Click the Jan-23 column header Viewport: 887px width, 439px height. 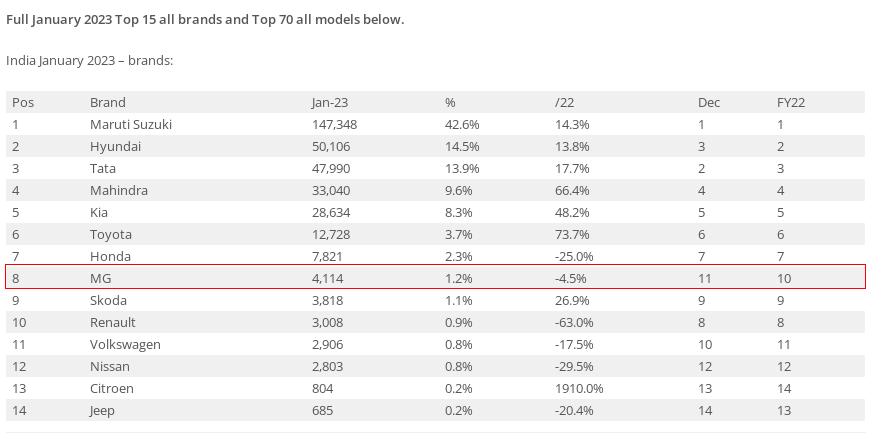[x=329, y=102]
